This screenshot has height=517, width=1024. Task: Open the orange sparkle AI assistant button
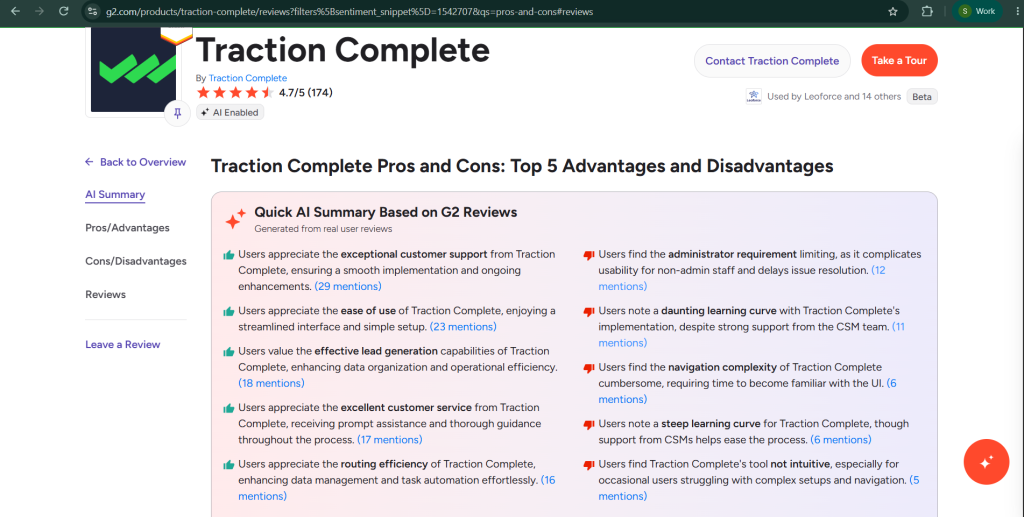pos(986,462)
